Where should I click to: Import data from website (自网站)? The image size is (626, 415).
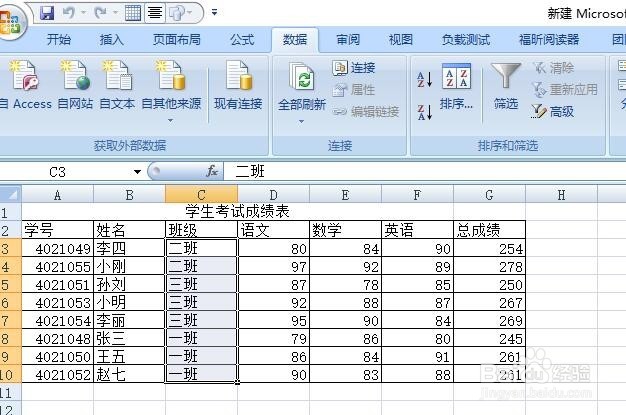point(75,86)
